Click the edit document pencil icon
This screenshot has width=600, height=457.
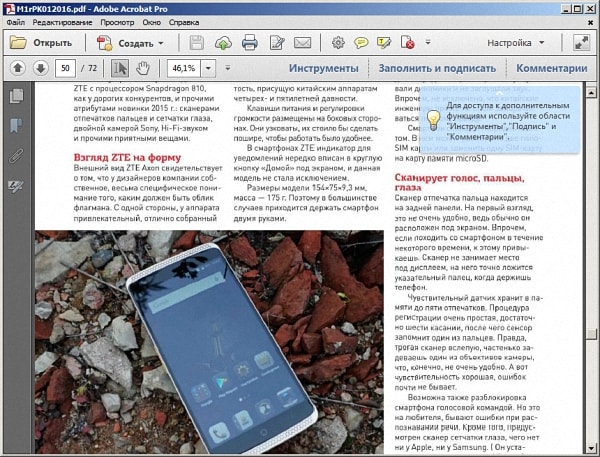click(277, 42)
